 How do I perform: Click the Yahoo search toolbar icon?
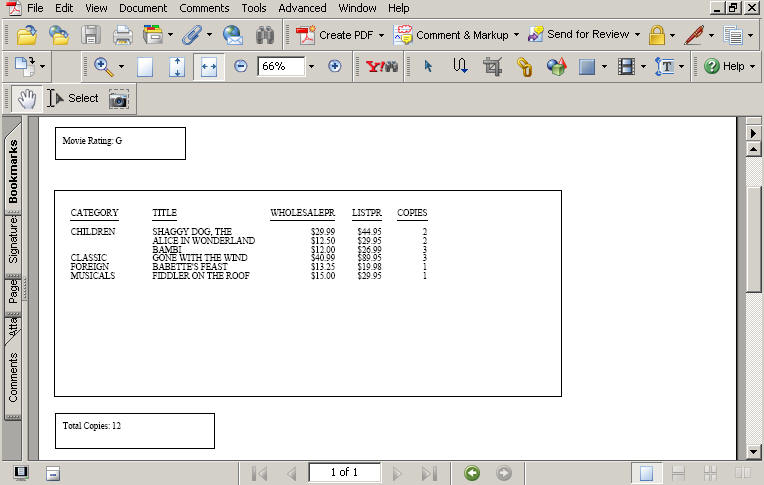point(382,66)
